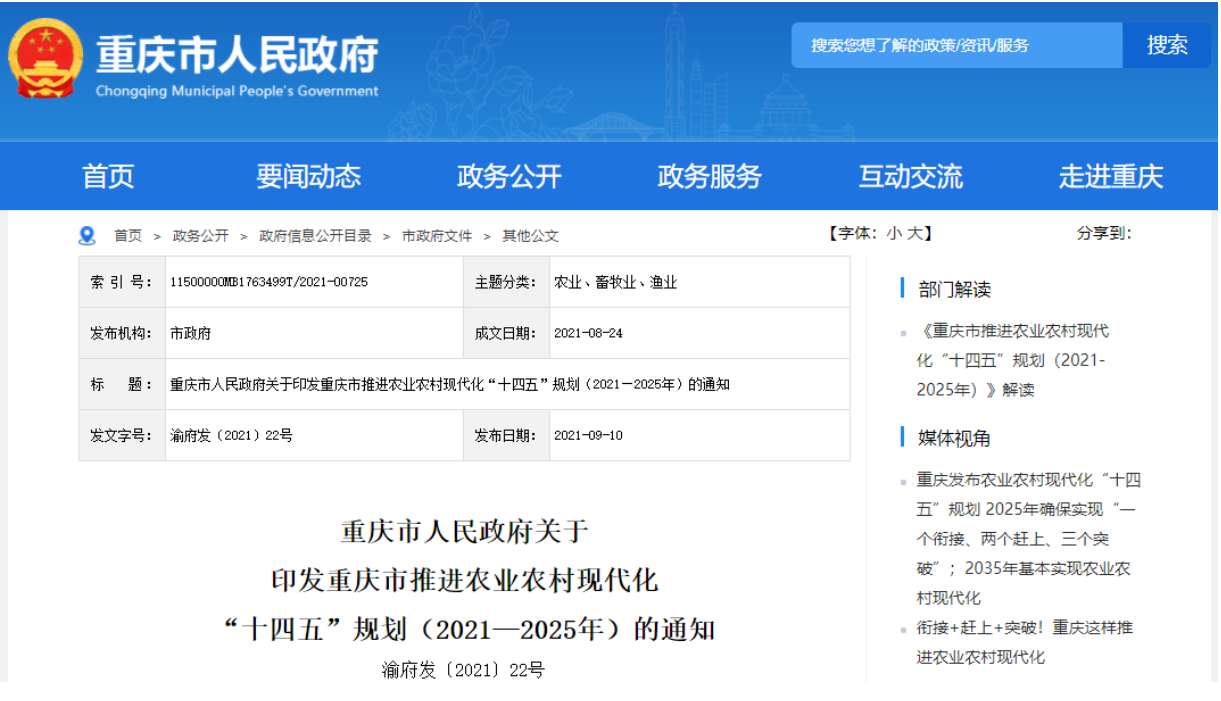Click the national emblem logo
This screenshot has width=1221, height=701.
[x=46, y=58]
